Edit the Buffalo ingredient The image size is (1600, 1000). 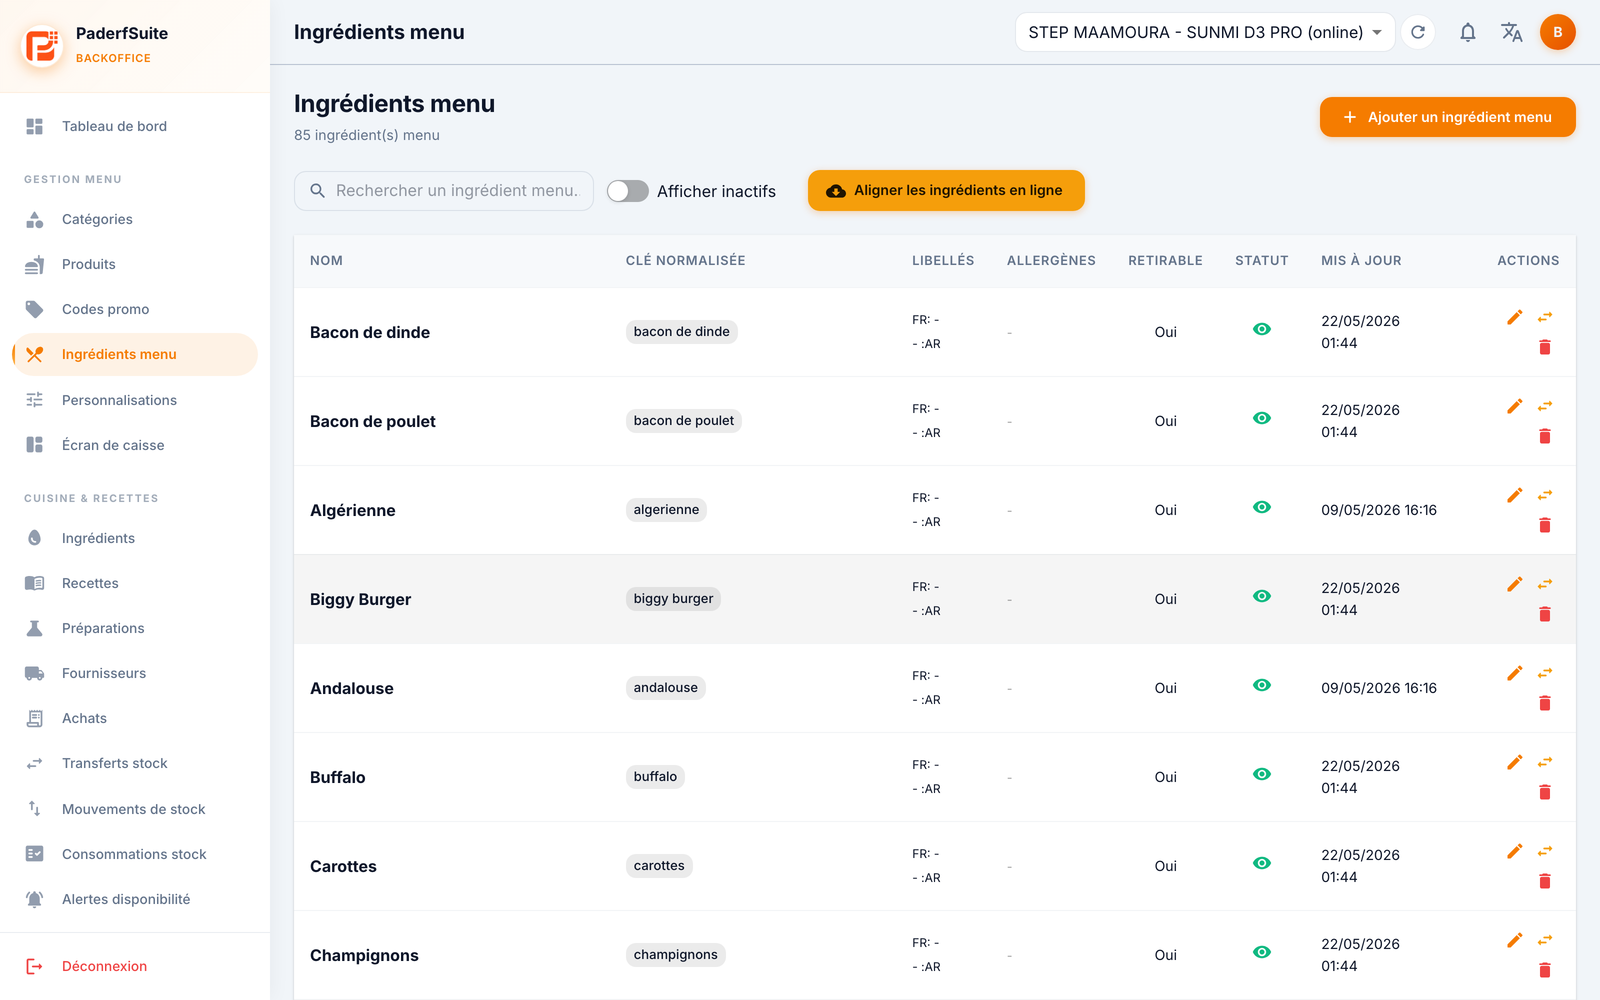(1515, 762)
